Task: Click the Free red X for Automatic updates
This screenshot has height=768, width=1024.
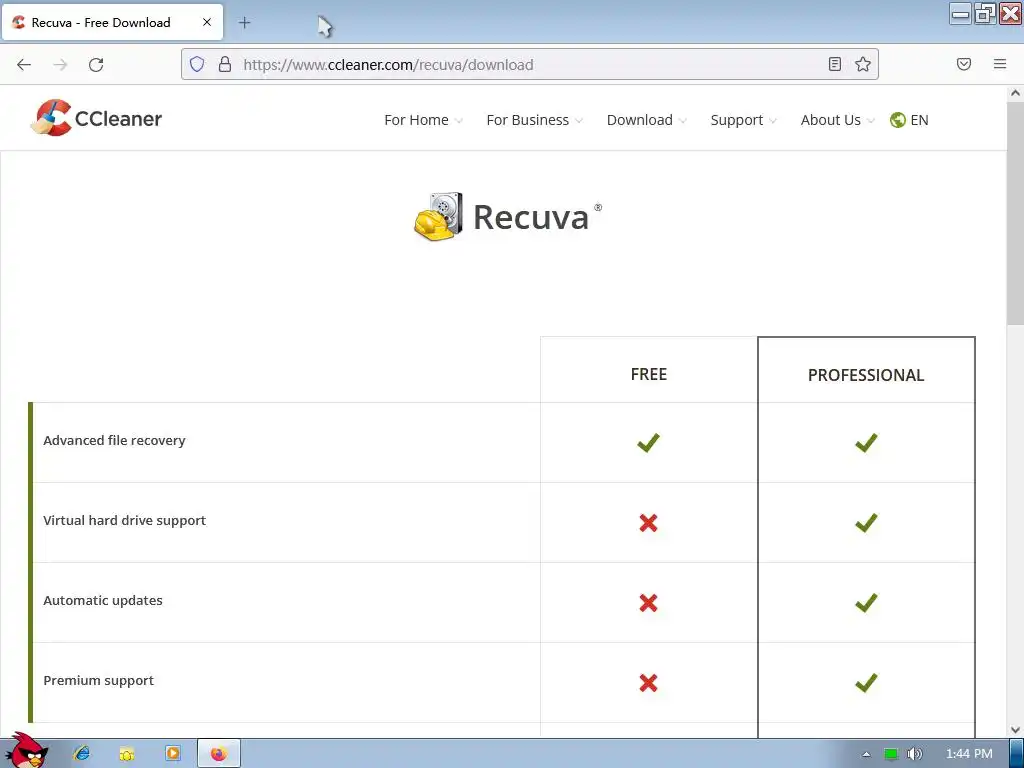Action: [x=648, y=603]
